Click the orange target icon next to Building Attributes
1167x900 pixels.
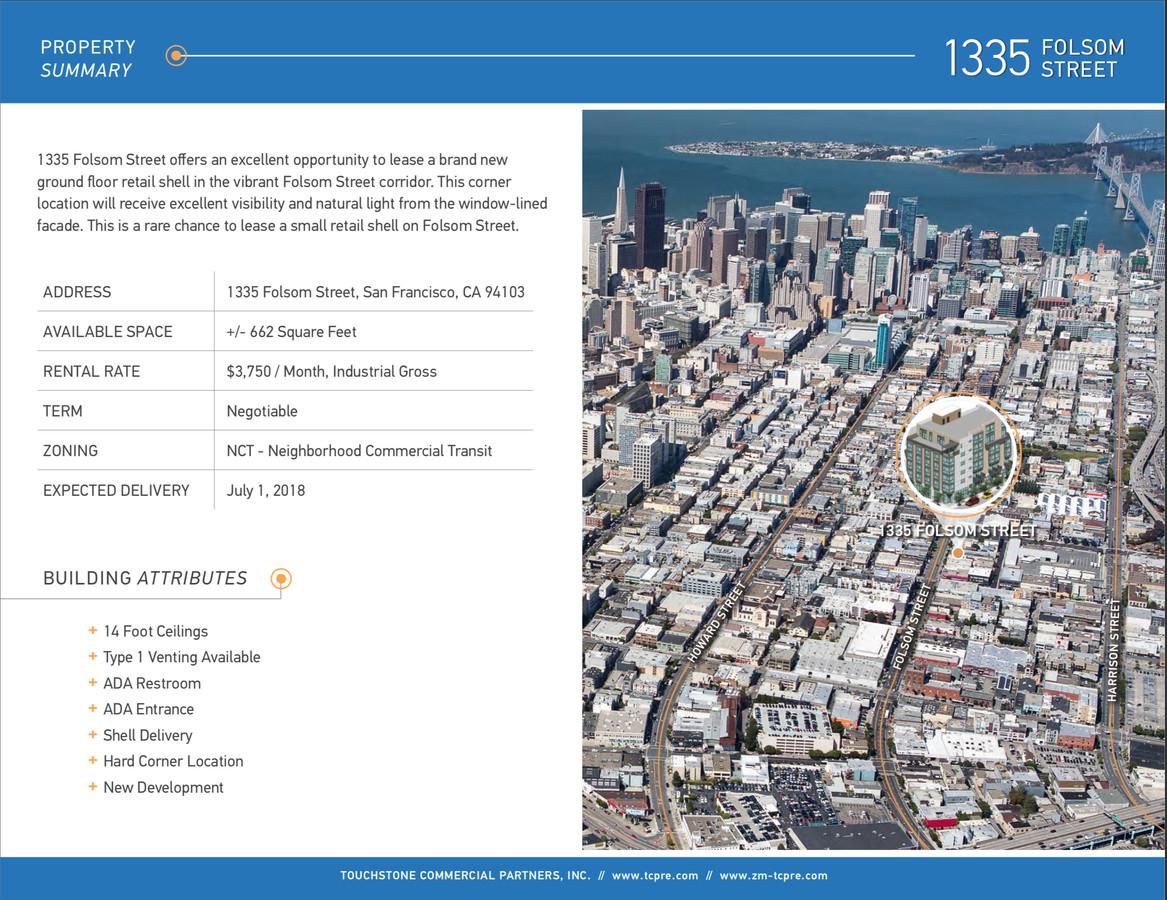tap(281, 578)
